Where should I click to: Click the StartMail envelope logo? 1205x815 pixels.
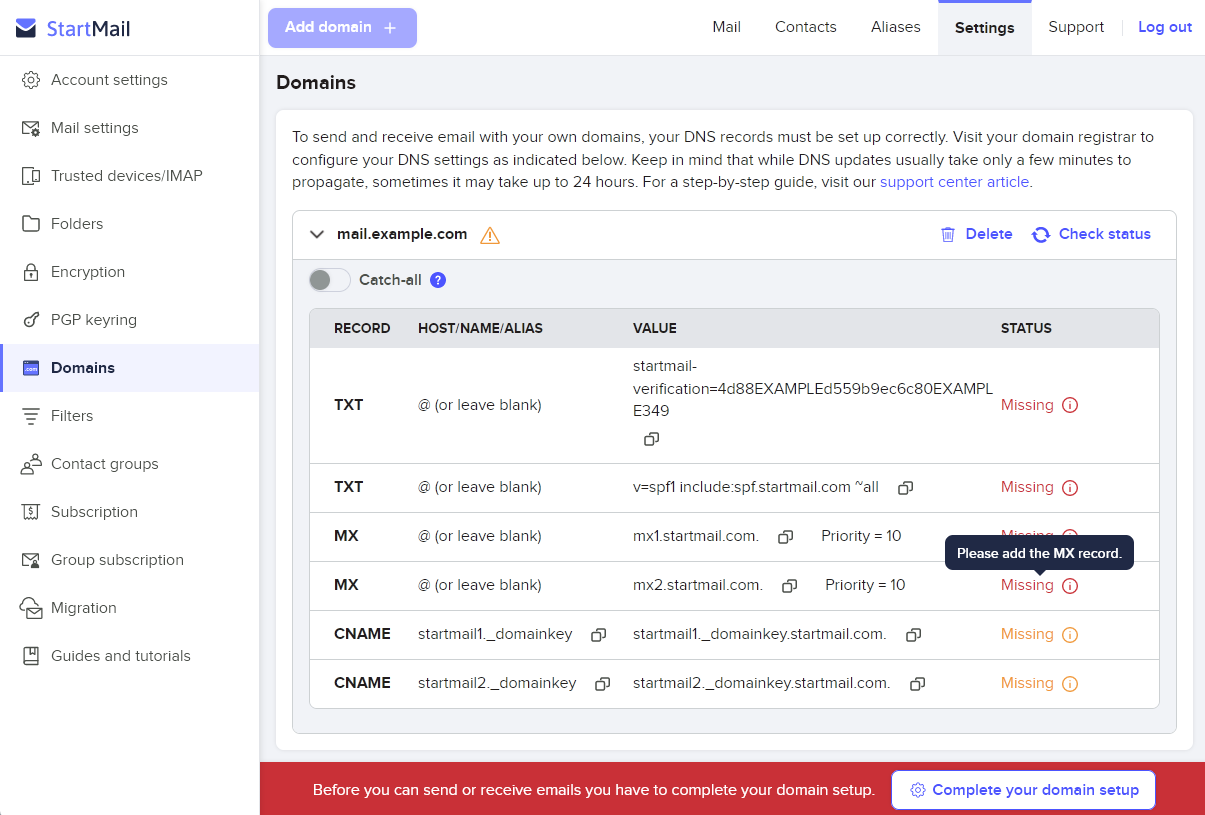24,27
